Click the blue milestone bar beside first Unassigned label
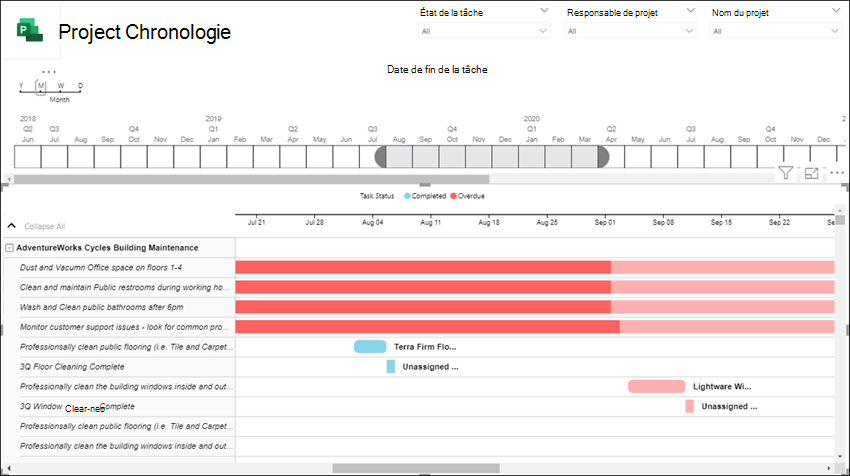The width and height of the screenshot is (850, 476). coord(391,366)
